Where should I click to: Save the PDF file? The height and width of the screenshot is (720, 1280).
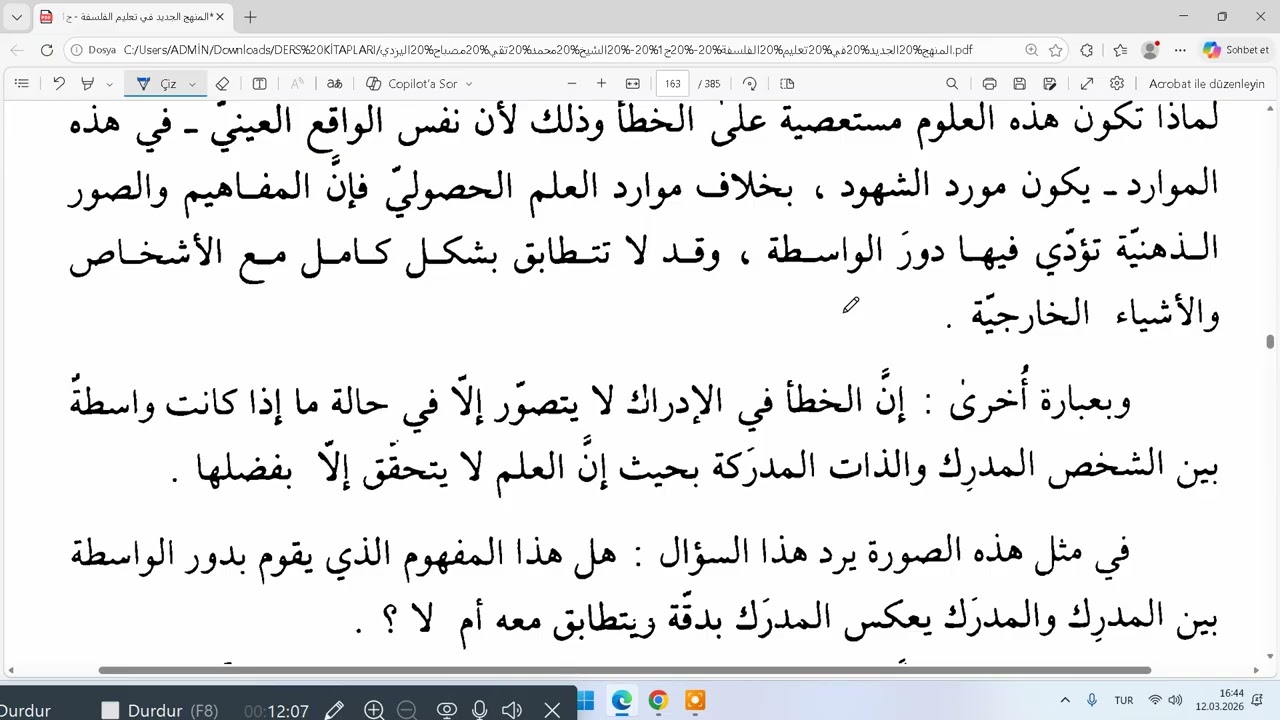[x=1019, y=84]
